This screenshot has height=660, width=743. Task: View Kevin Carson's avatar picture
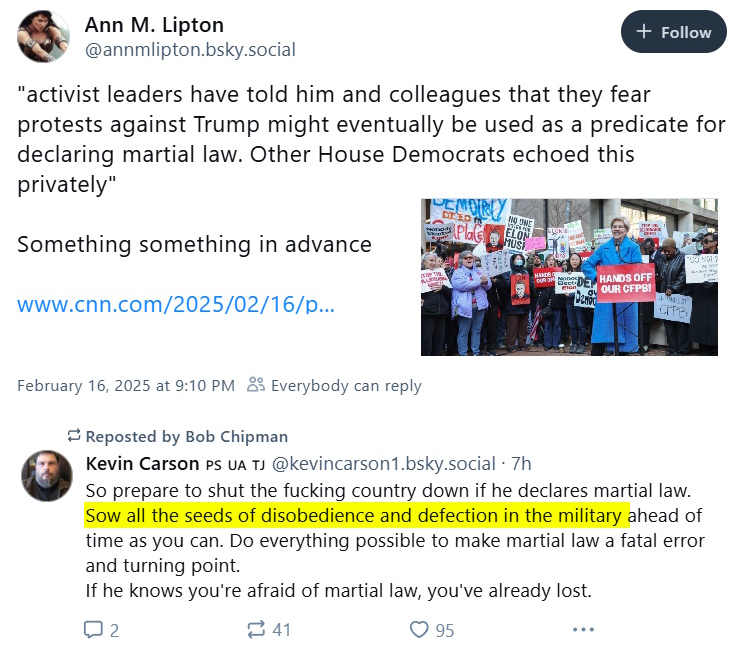[47, 476]
